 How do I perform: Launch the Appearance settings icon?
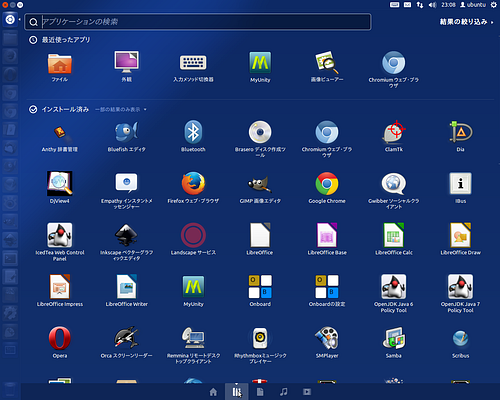126,62
